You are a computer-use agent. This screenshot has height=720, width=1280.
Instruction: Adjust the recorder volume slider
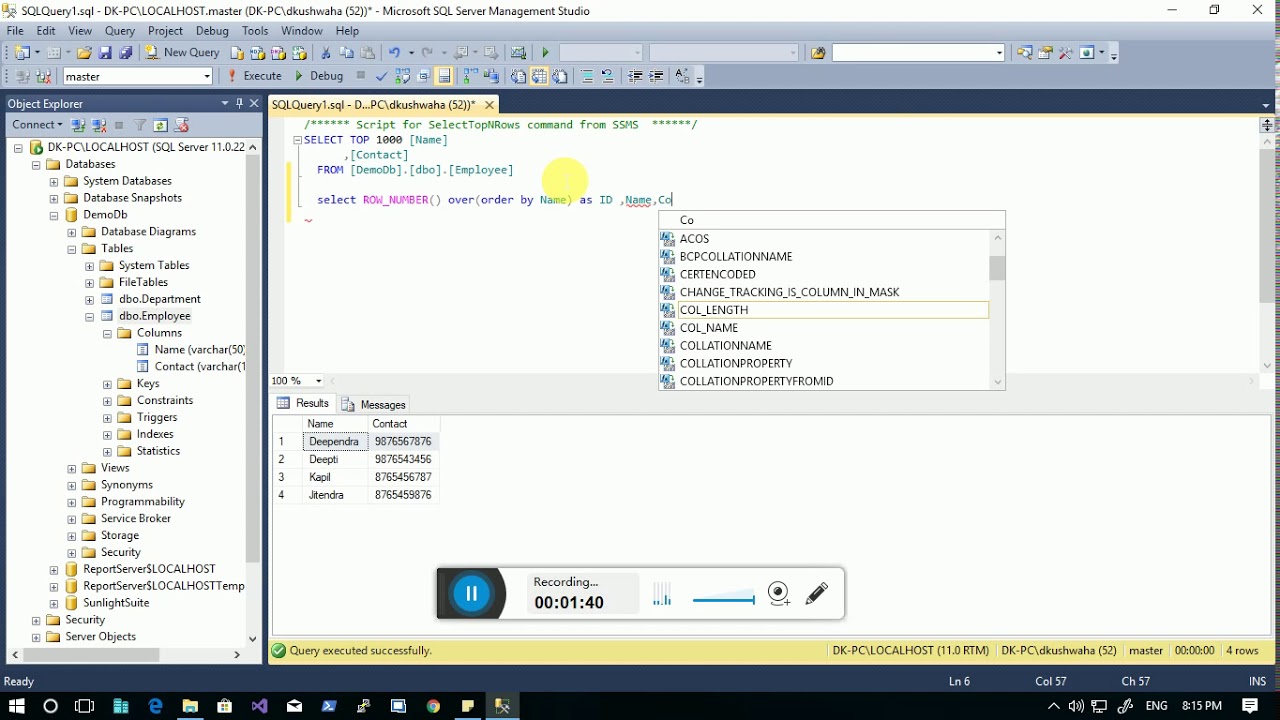(723, 600)
